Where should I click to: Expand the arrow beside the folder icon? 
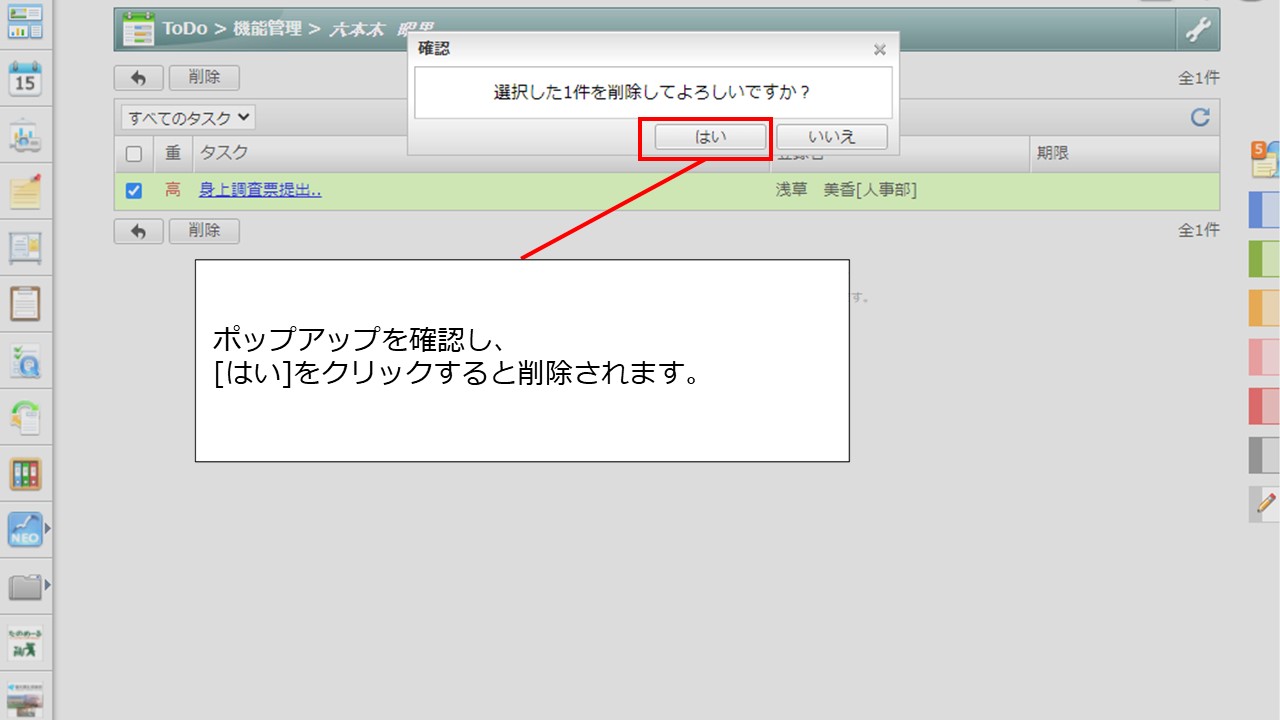47,585
